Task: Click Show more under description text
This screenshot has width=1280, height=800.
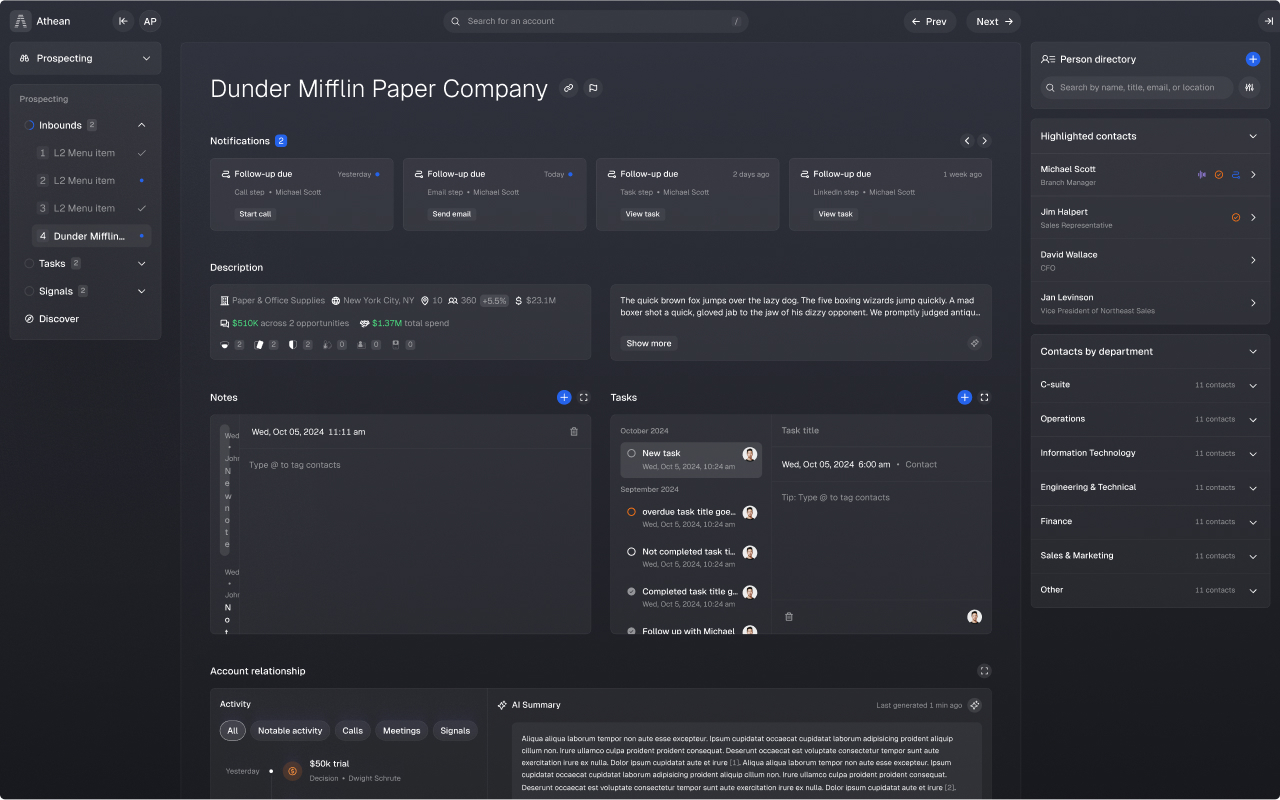Action: [648, 343]
